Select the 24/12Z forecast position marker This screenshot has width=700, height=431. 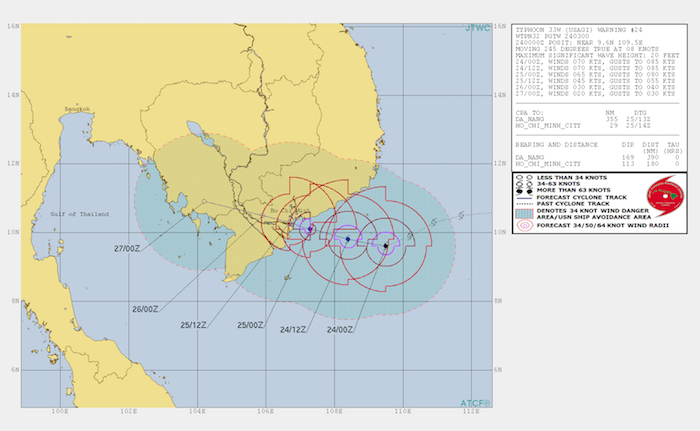[347, 239]
